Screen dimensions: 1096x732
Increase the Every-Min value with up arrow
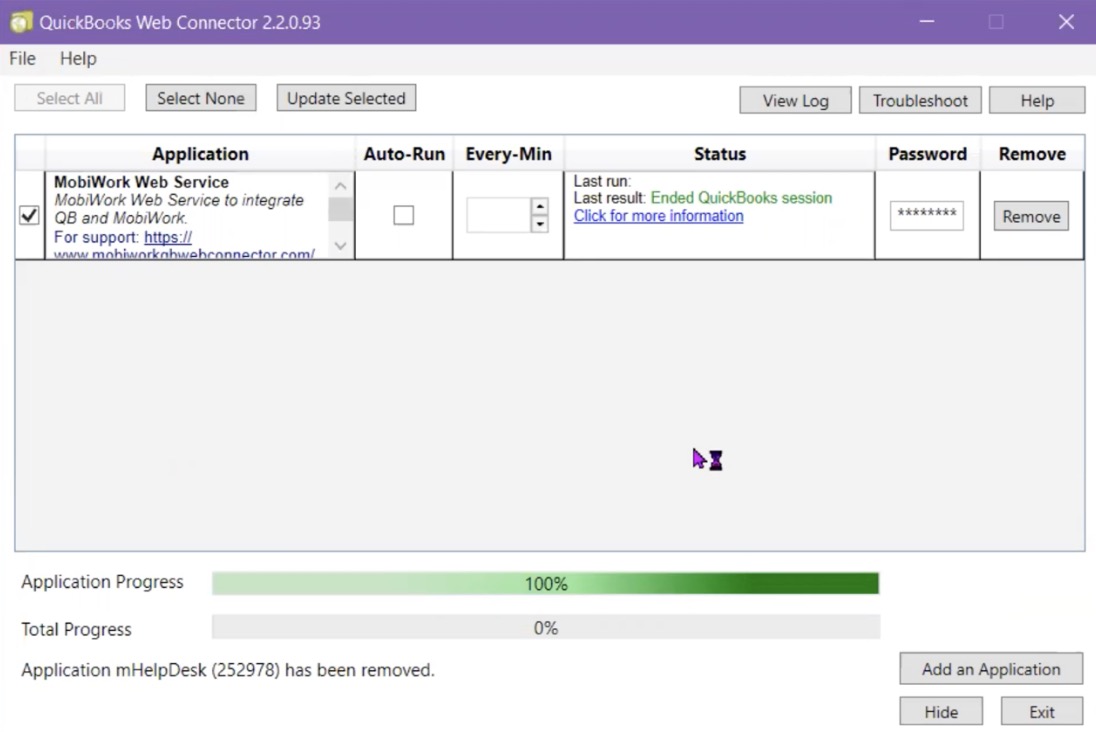[x=540, y=207]
